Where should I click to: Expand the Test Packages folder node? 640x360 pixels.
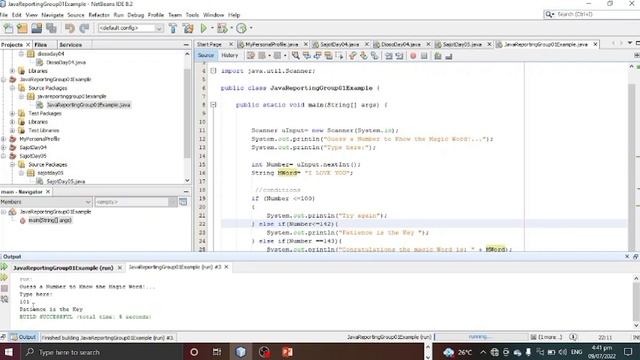pyautogui.click(x=13, y=113)
